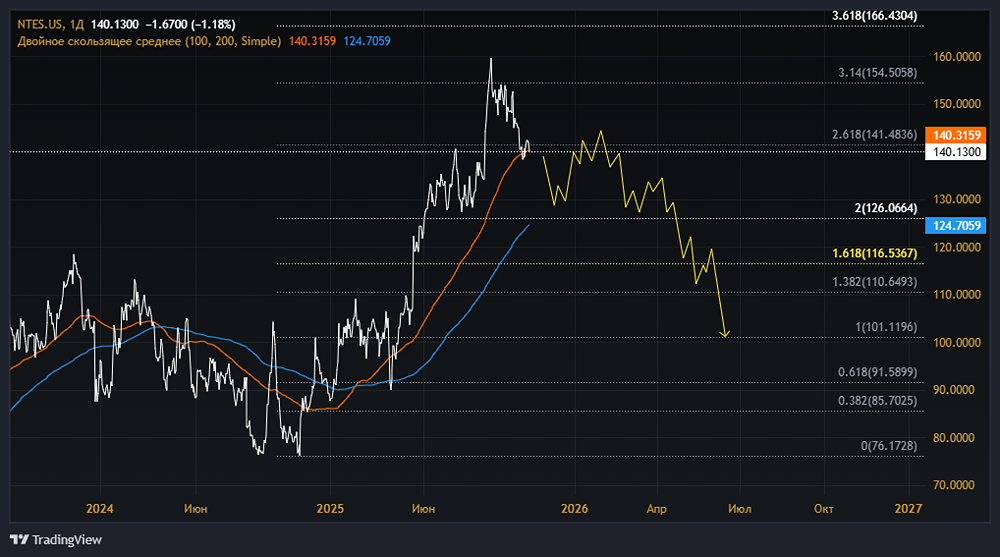Click the orange 140.3159 price axis tag
Screen dimensions: 1000x557
click(958, 135)
